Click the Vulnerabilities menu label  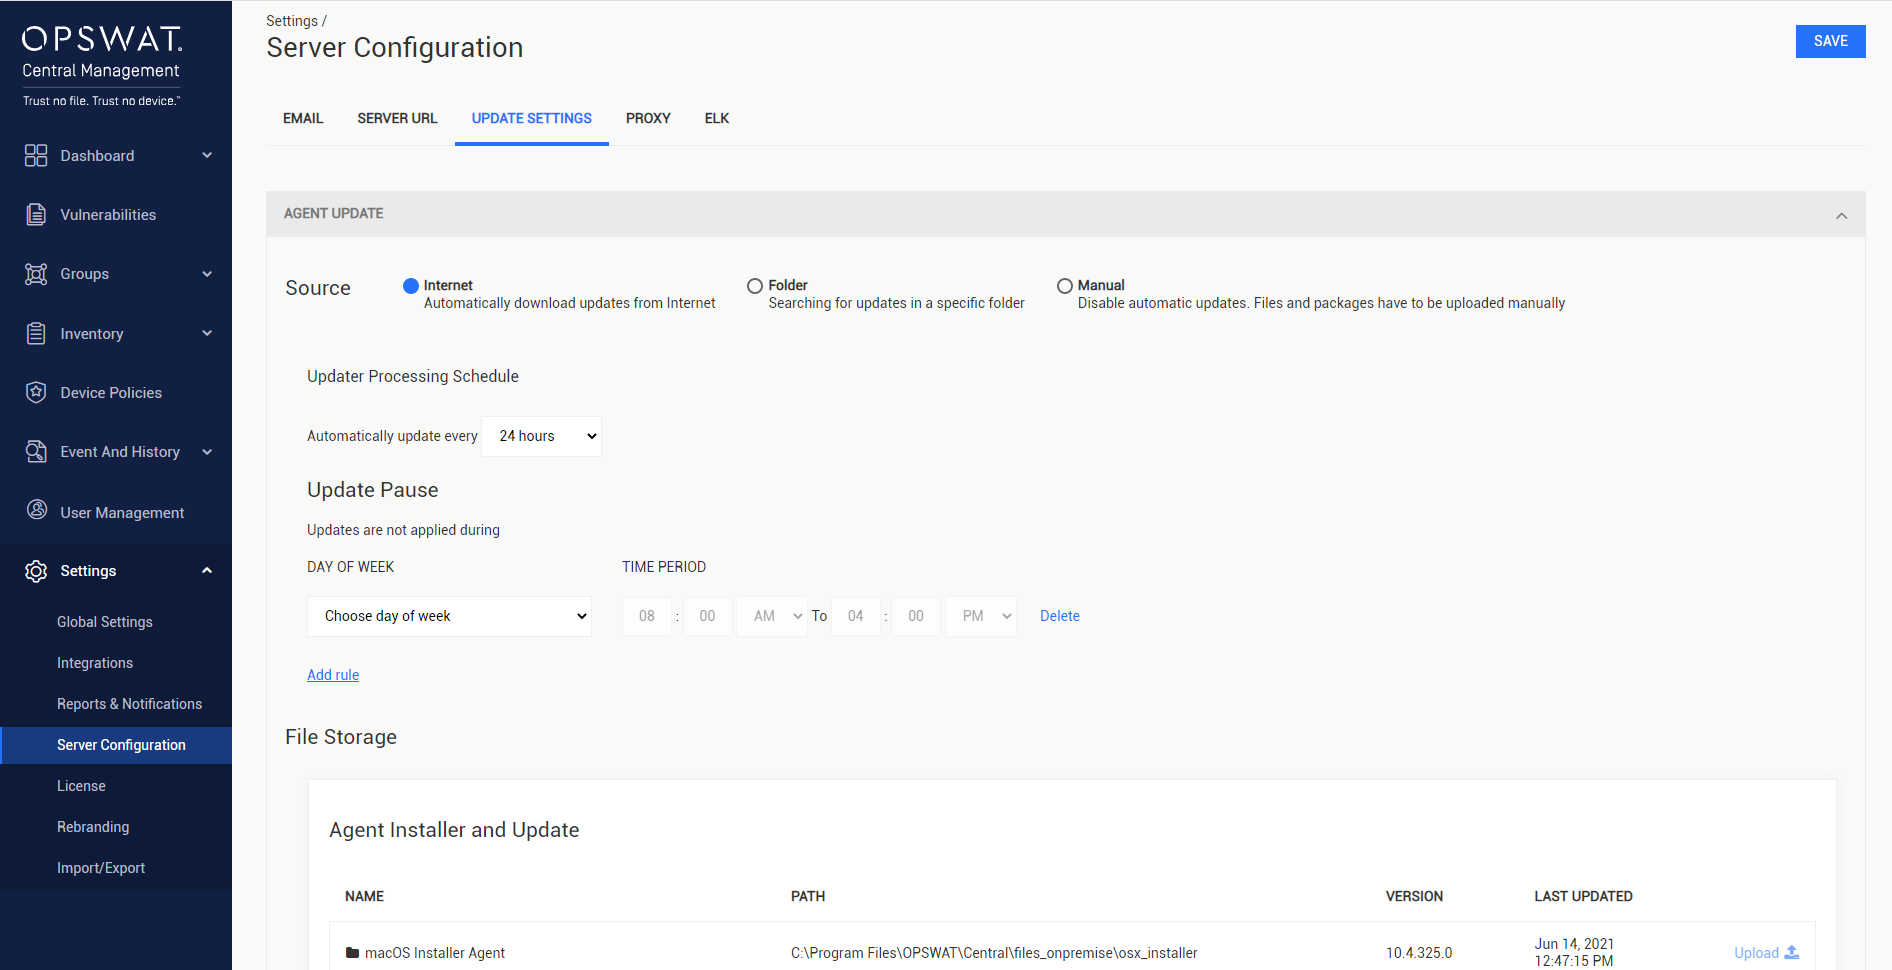coord(108,215)
